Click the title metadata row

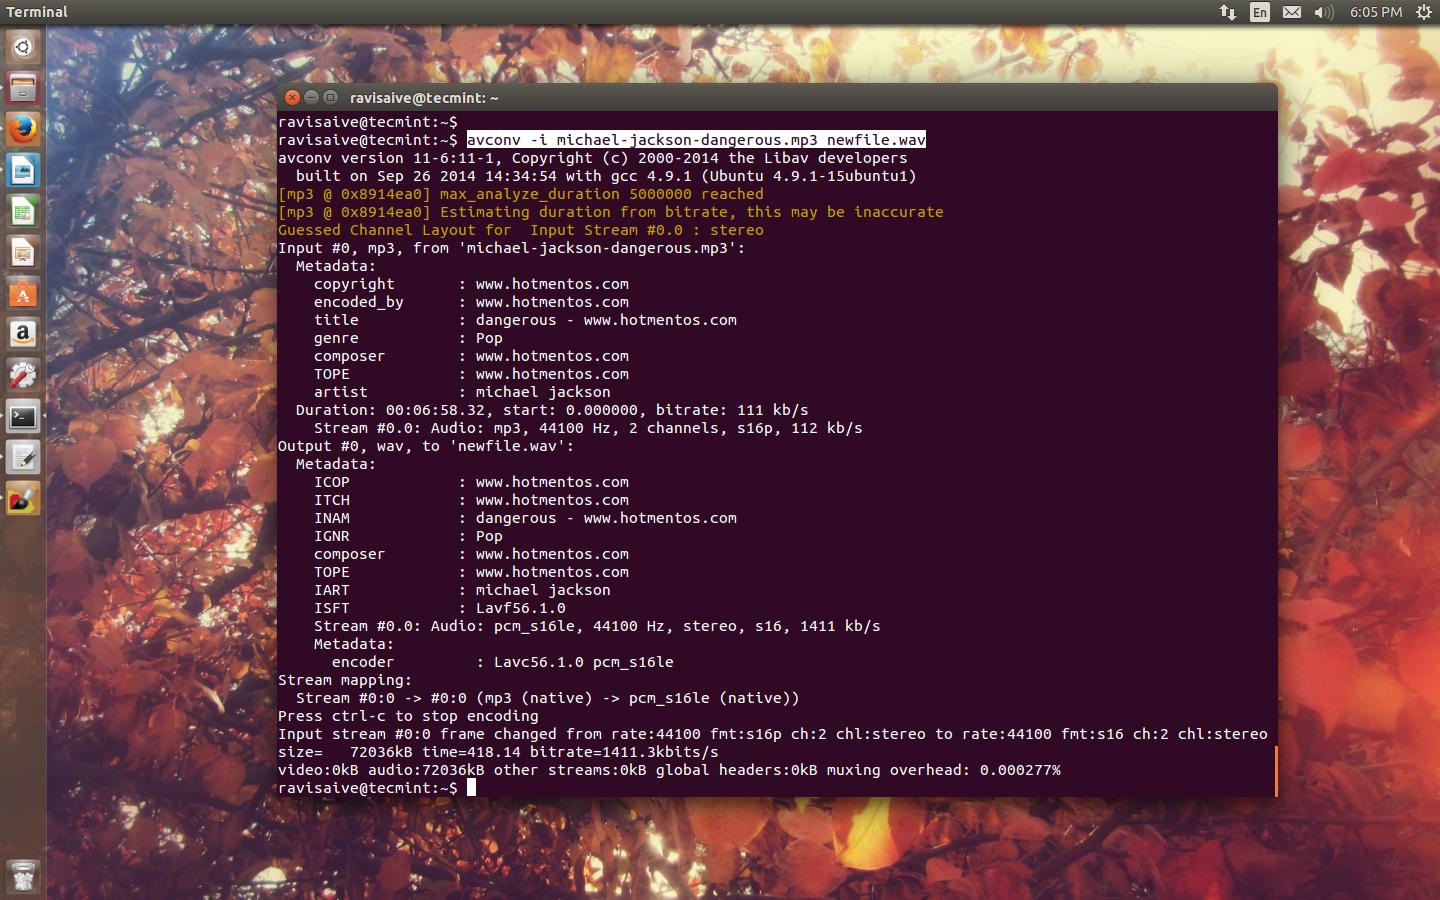click(x=525, y=320)
